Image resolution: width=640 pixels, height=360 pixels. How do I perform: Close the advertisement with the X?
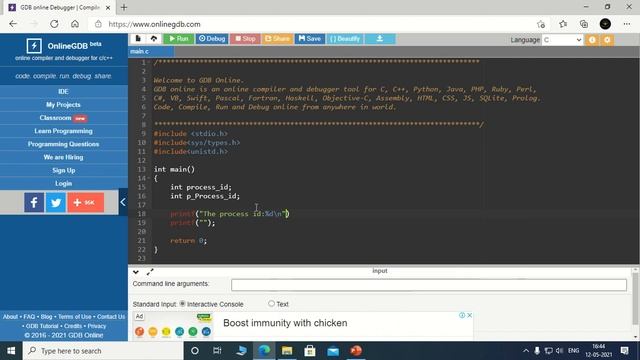[469, 315]
